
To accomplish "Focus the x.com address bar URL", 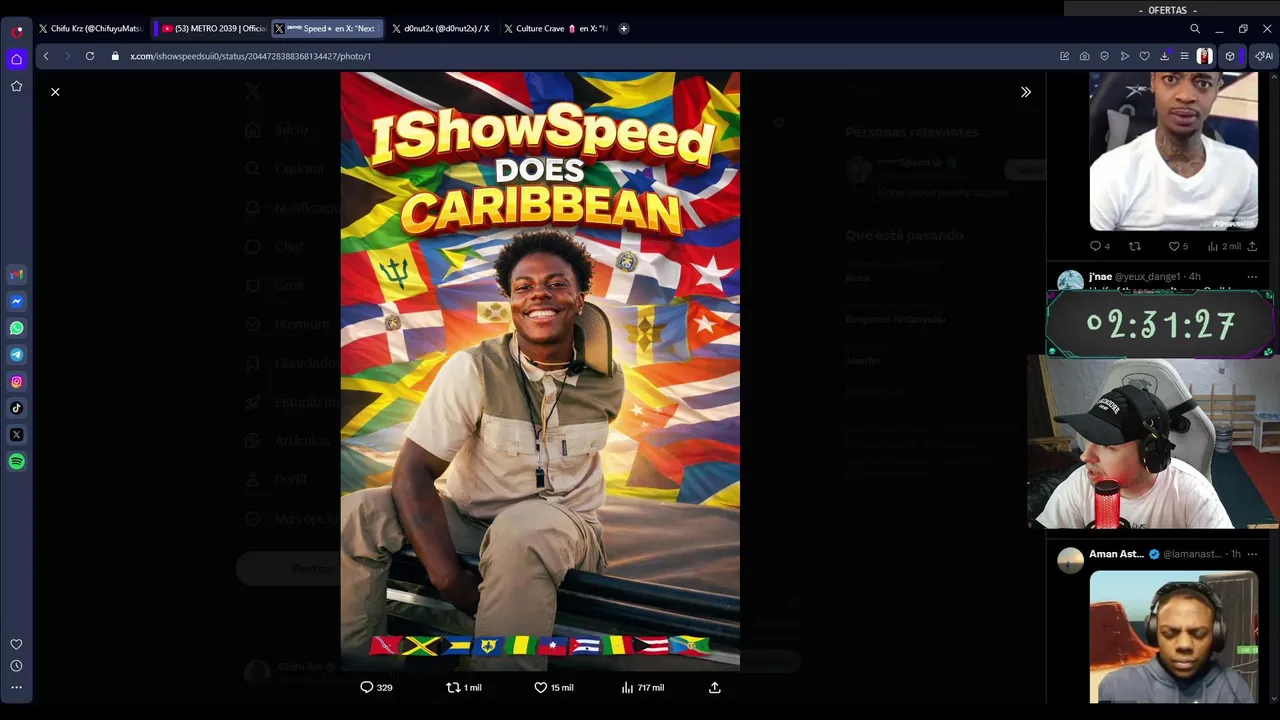I will 250,56.
